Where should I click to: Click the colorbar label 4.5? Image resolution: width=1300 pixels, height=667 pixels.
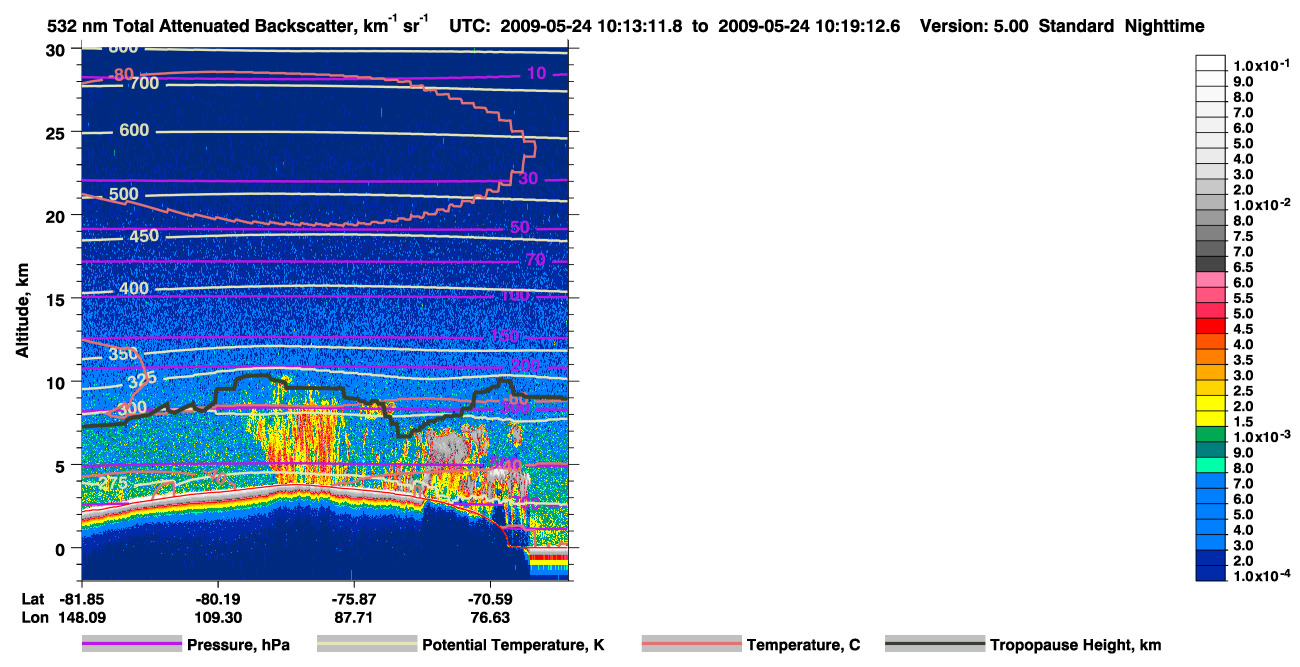1243,328
